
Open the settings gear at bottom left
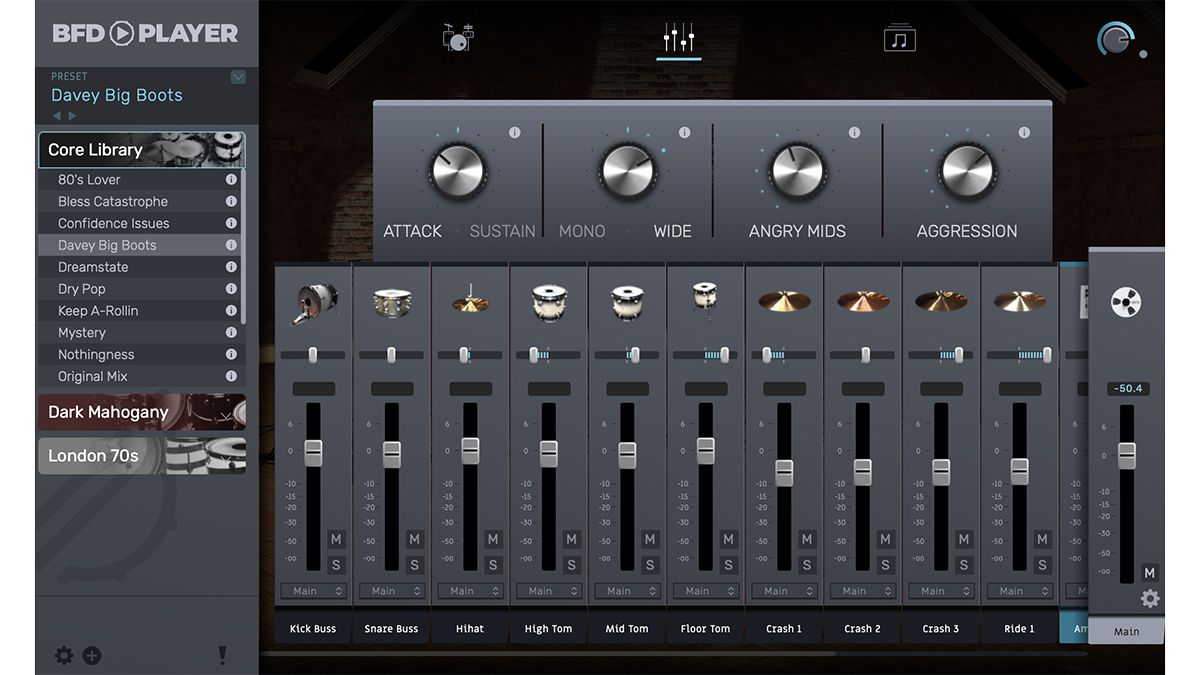(63, 656)
